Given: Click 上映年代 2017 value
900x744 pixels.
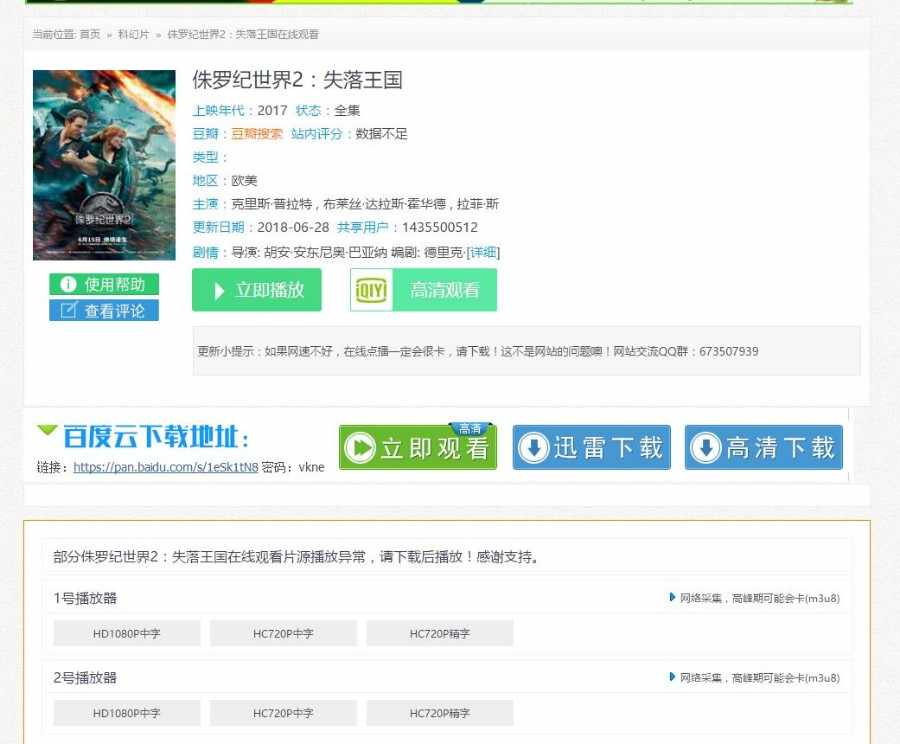Looking at the screenshot, I should click(272, 110).
